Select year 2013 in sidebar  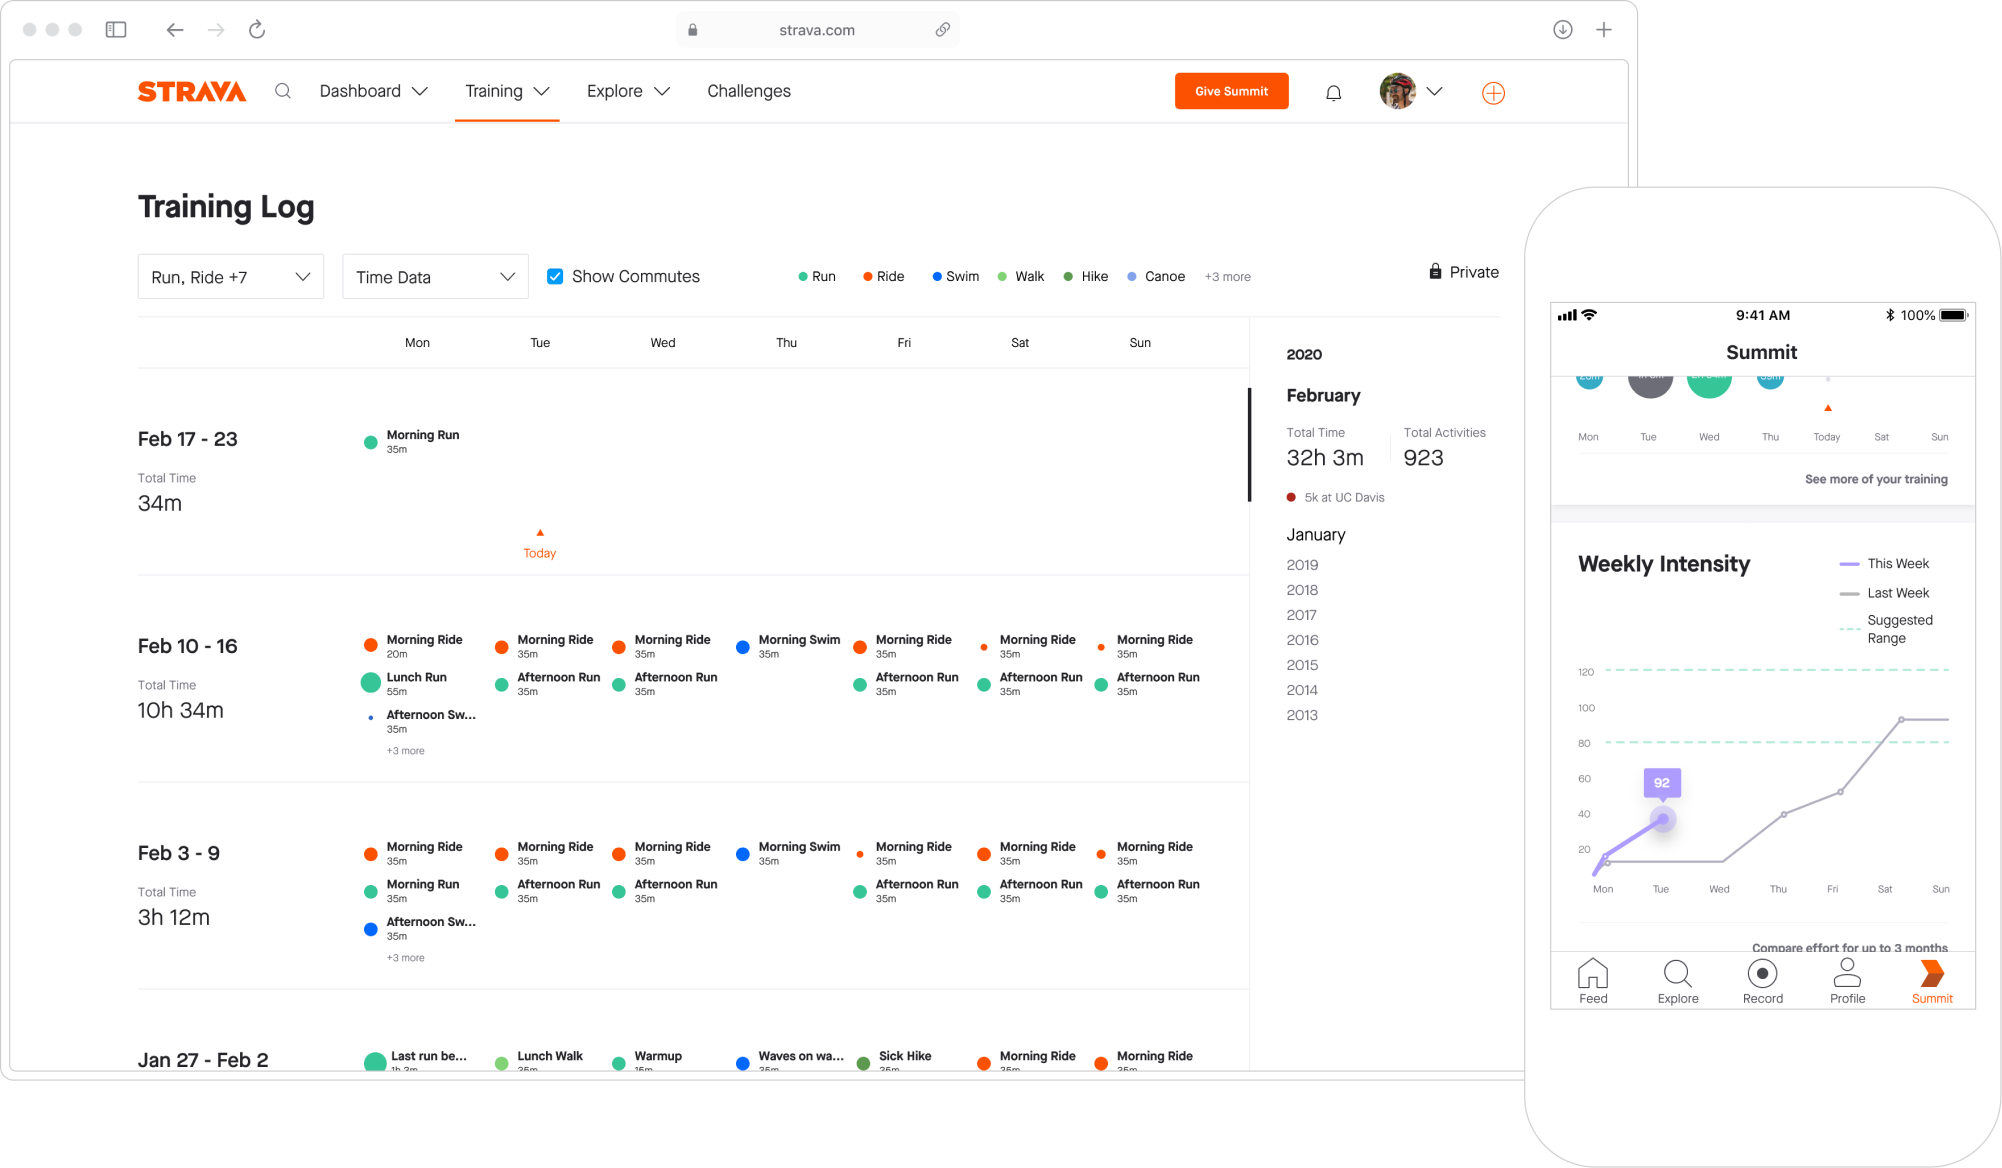pyautogui.click(x=1302, y=715)
